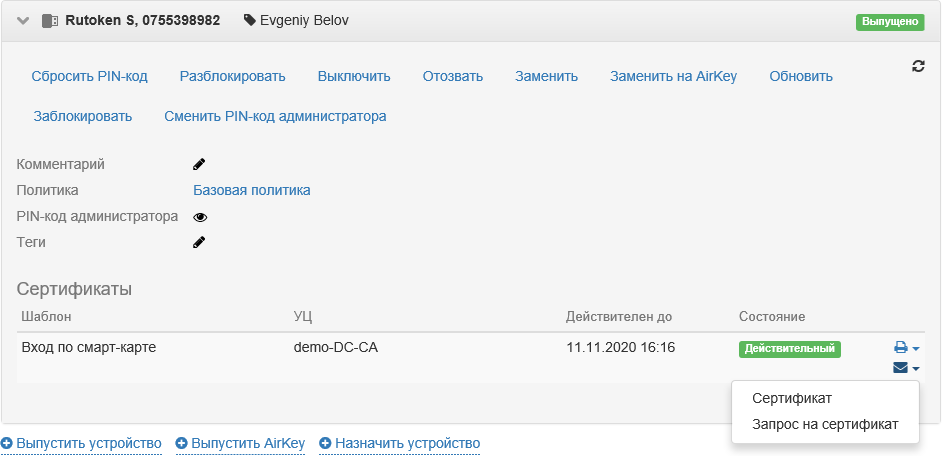This screenshot has width=942, height=456.
Task: Click the envelope icon in the certificate row
Action: pos(900,368)
